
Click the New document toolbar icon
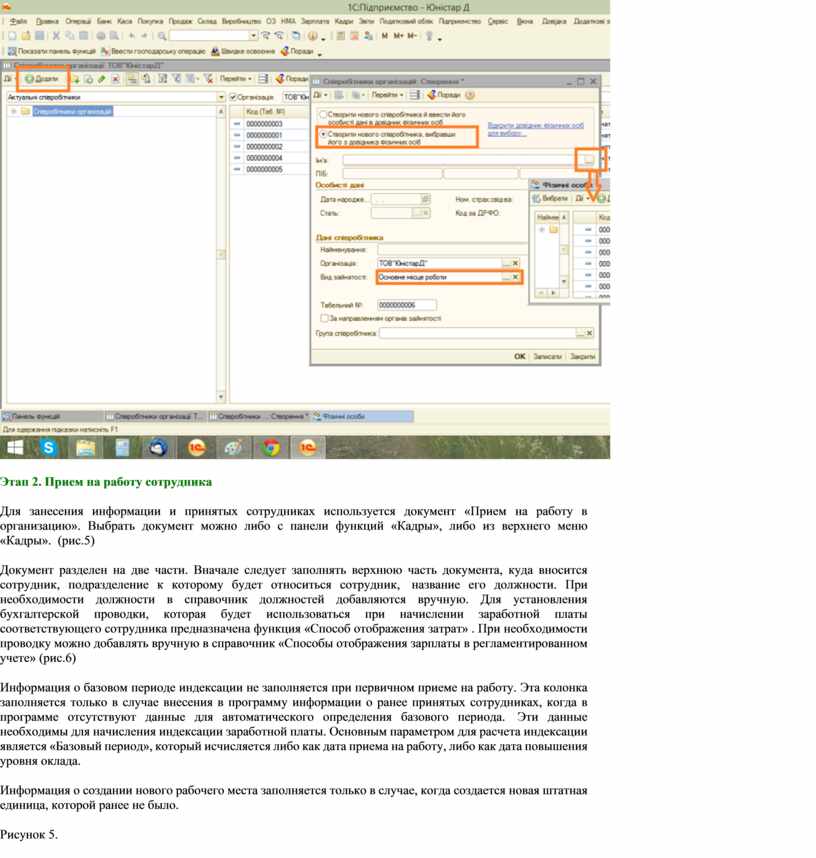(12, 36)
